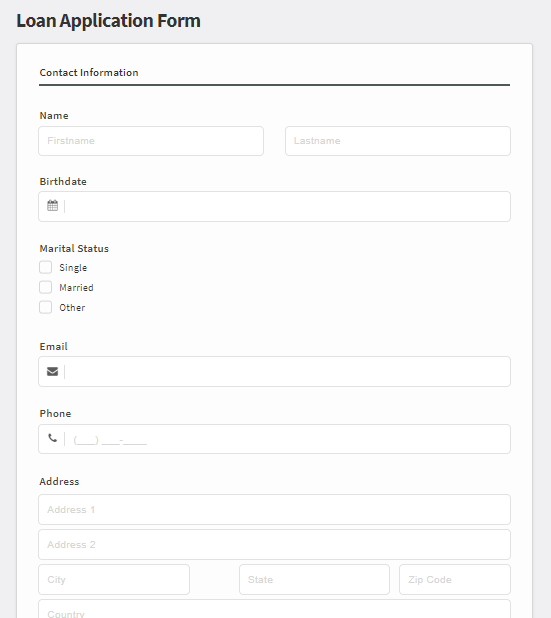
Task: Check the Single marital status box
Action: click(45, 267)
